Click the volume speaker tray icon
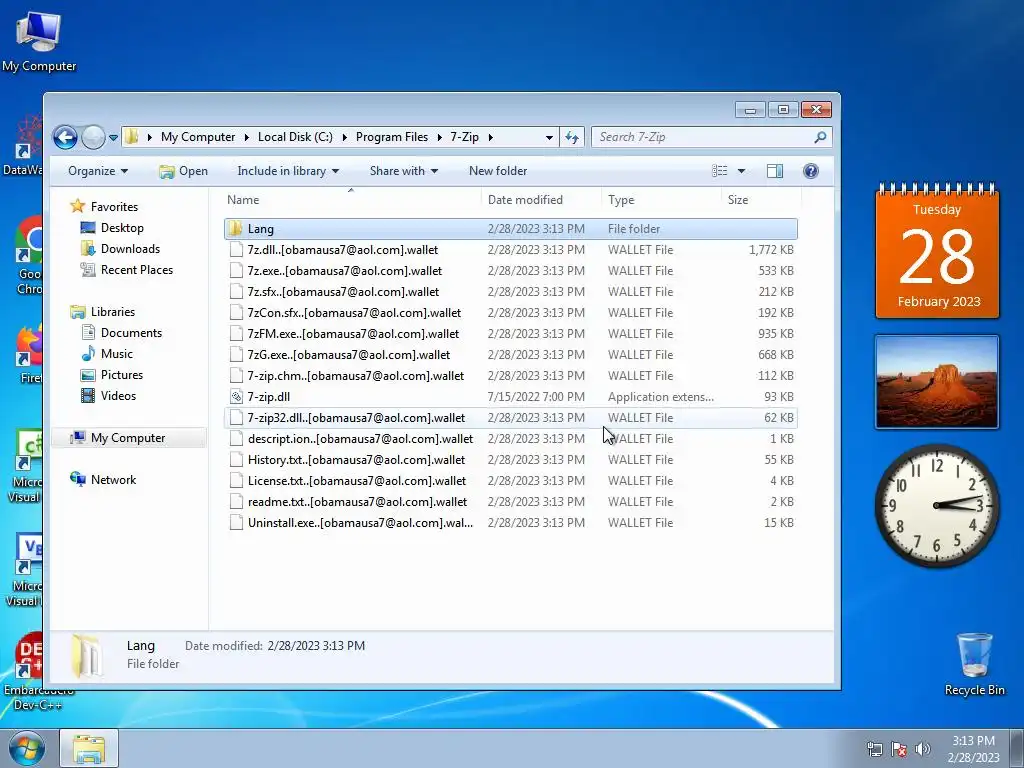Screen dimensions: 1024x768 click(x=923, y=749)
